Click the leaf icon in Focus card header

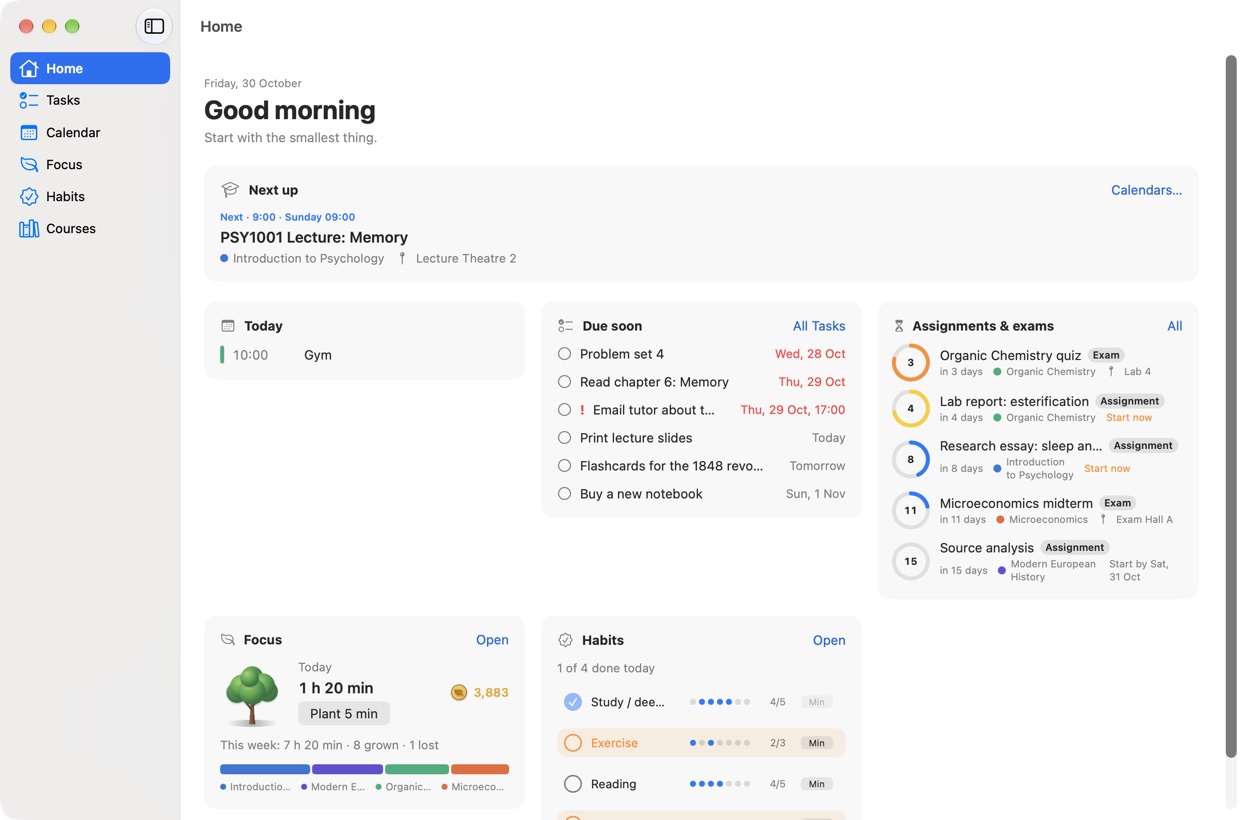[228, 640]
